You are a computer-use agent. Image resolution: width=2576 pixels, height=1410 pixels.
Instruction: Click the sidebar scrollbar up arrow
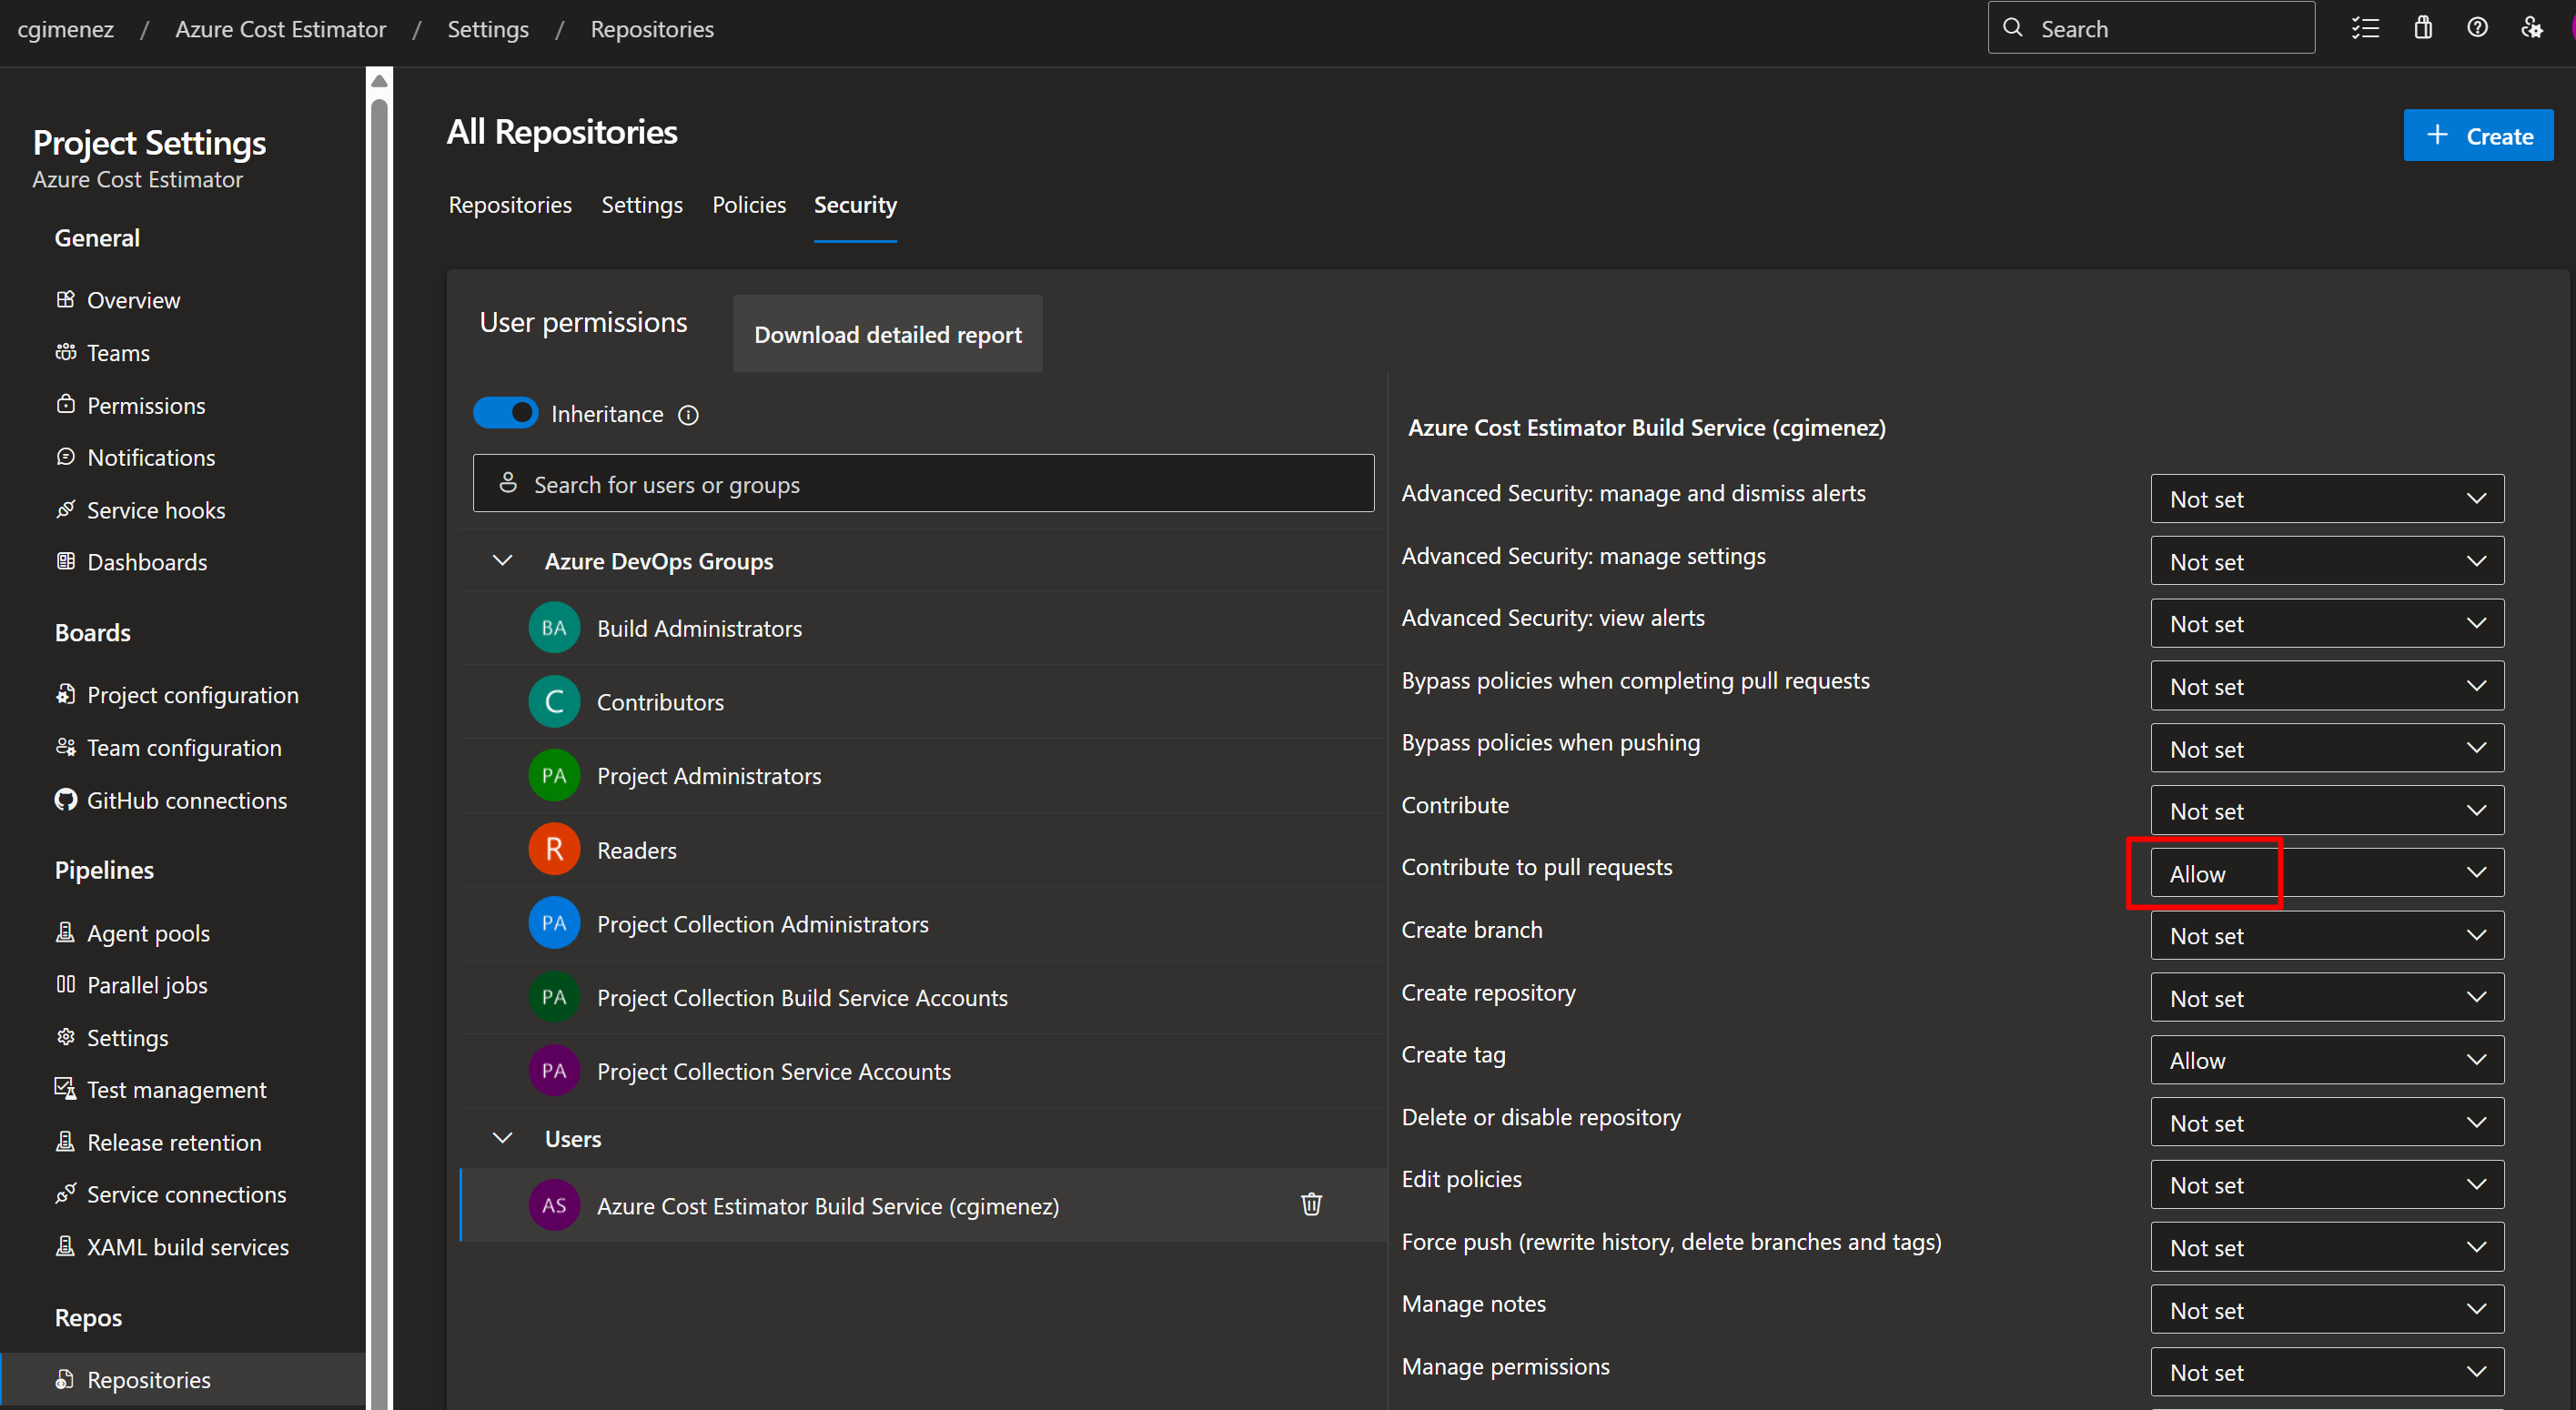pos(379,80)
